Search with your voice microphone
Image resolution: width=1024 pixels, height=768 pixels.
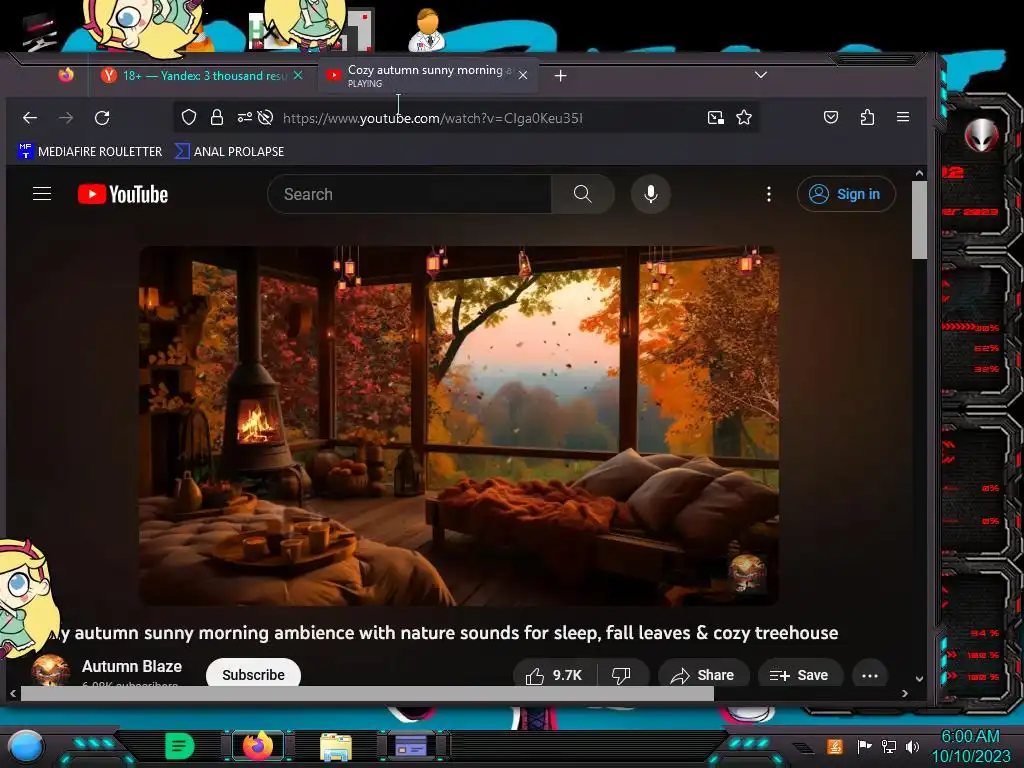point(650,194)
